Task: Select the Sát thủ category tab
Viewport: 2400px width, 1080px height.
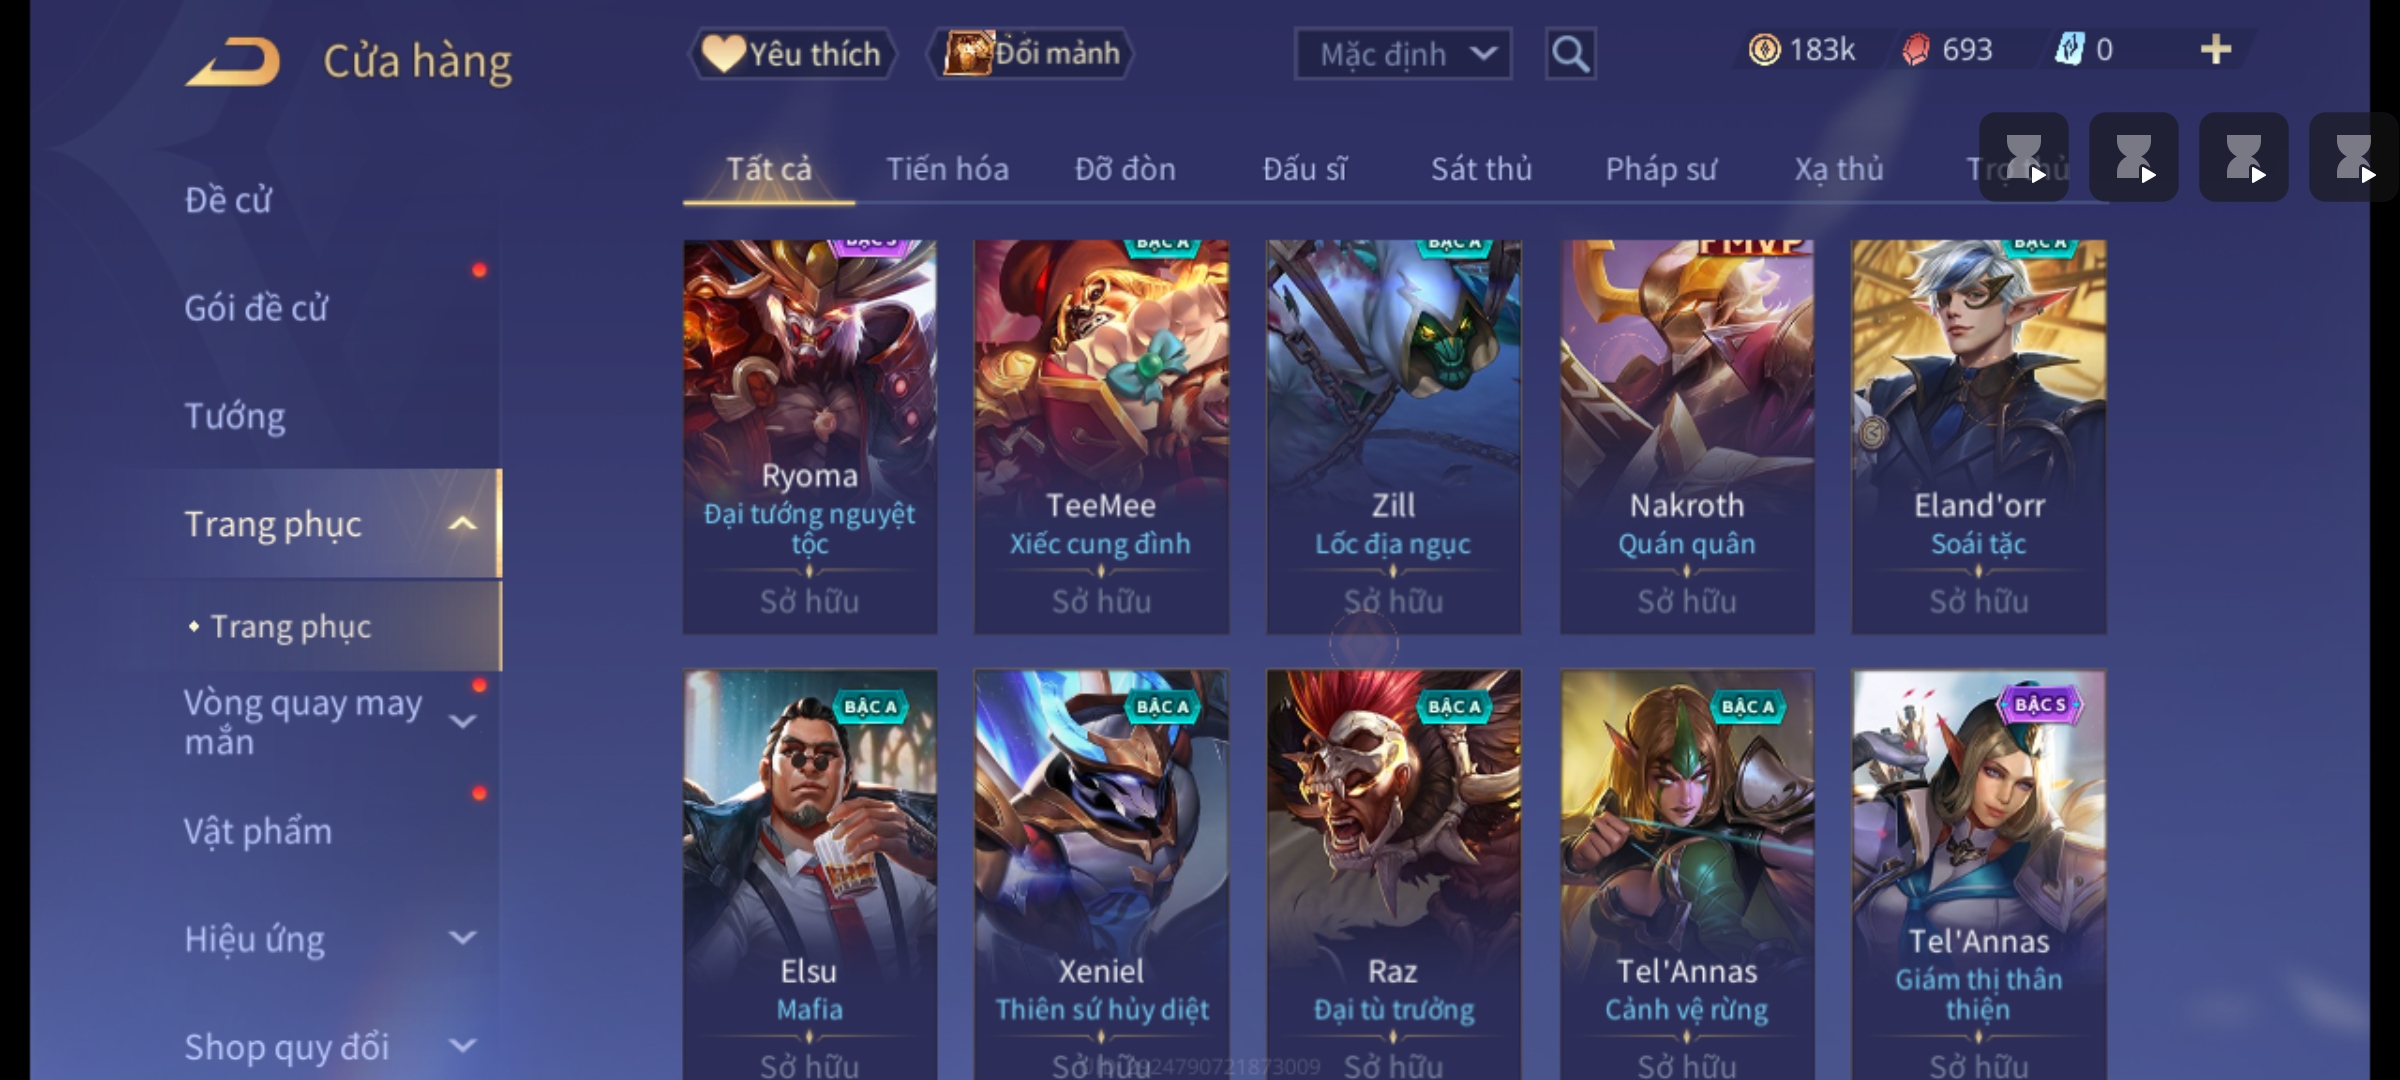Action: [1481, 169]
